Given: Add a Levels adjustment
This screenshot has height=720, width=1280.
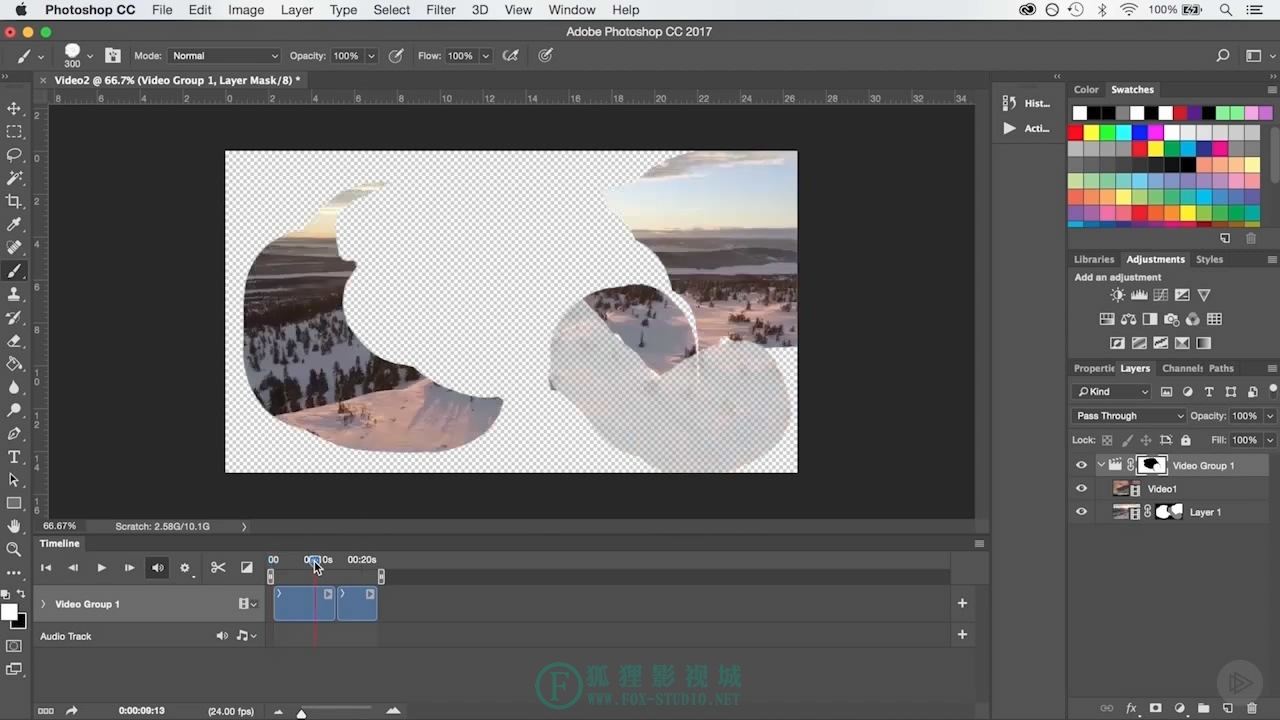Looking at the screenshot, I should coord(1139,295).
